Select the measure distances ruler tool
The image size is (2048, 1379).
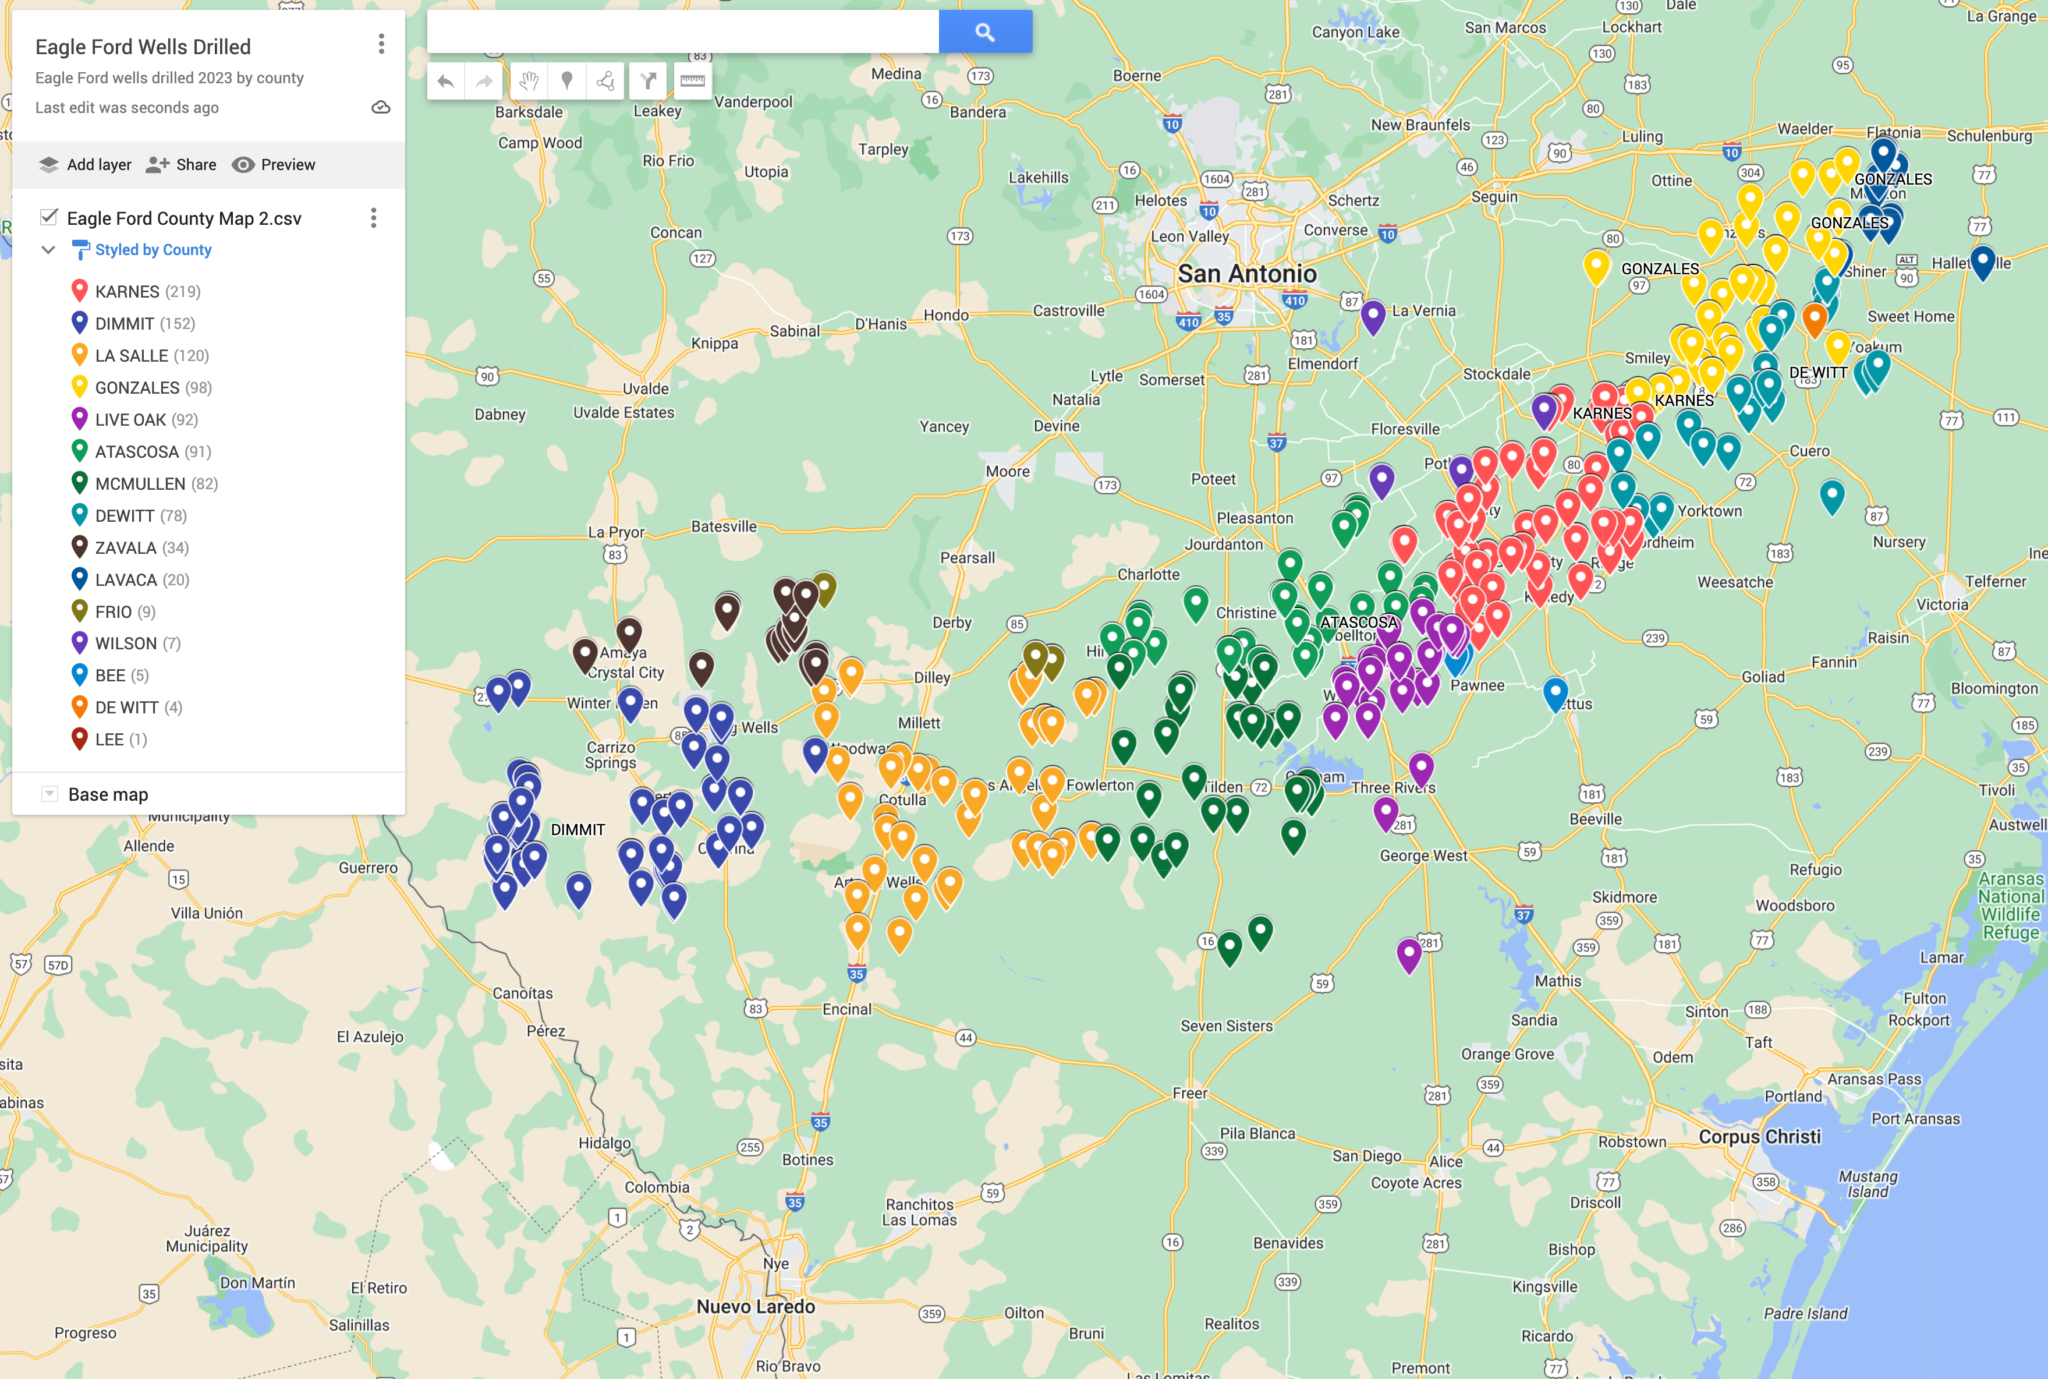click(x=692, y=81)
